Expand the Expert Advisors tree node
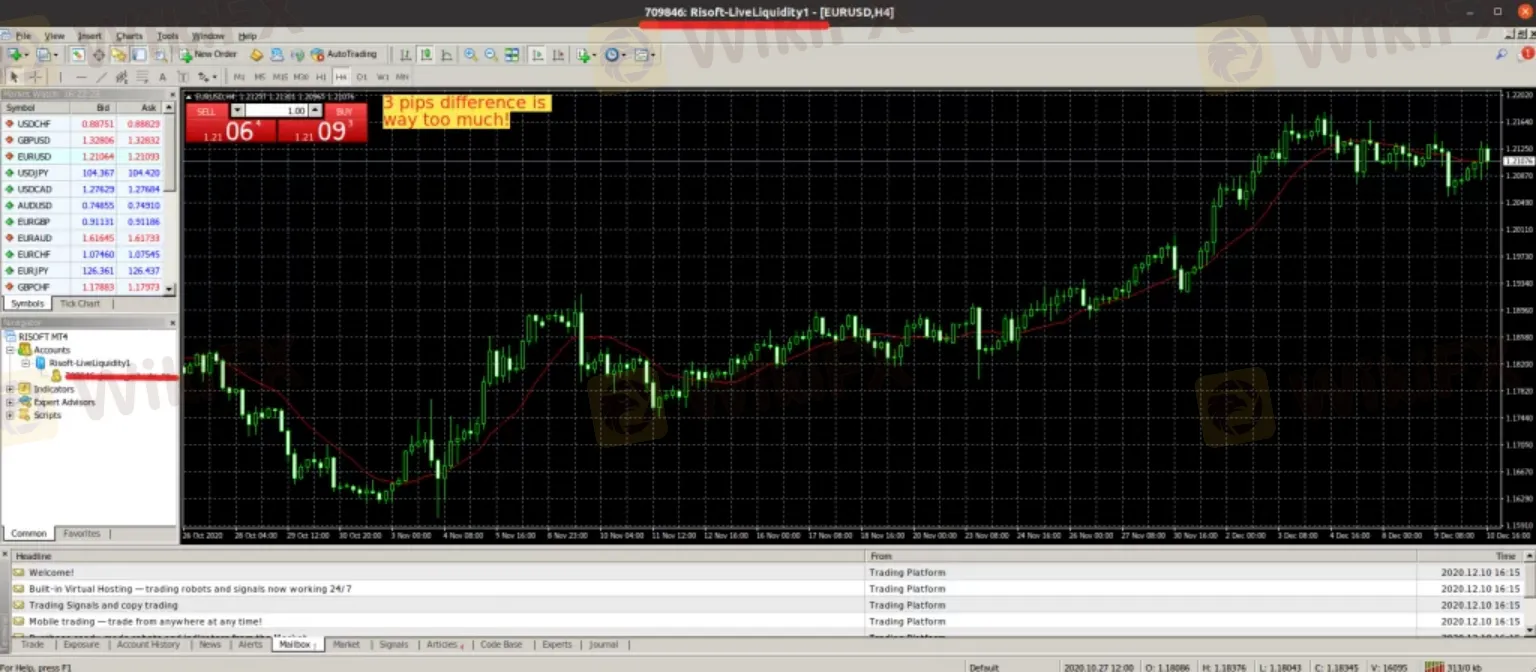Screen dimensions: 1536x672 [x=11, y=402]
